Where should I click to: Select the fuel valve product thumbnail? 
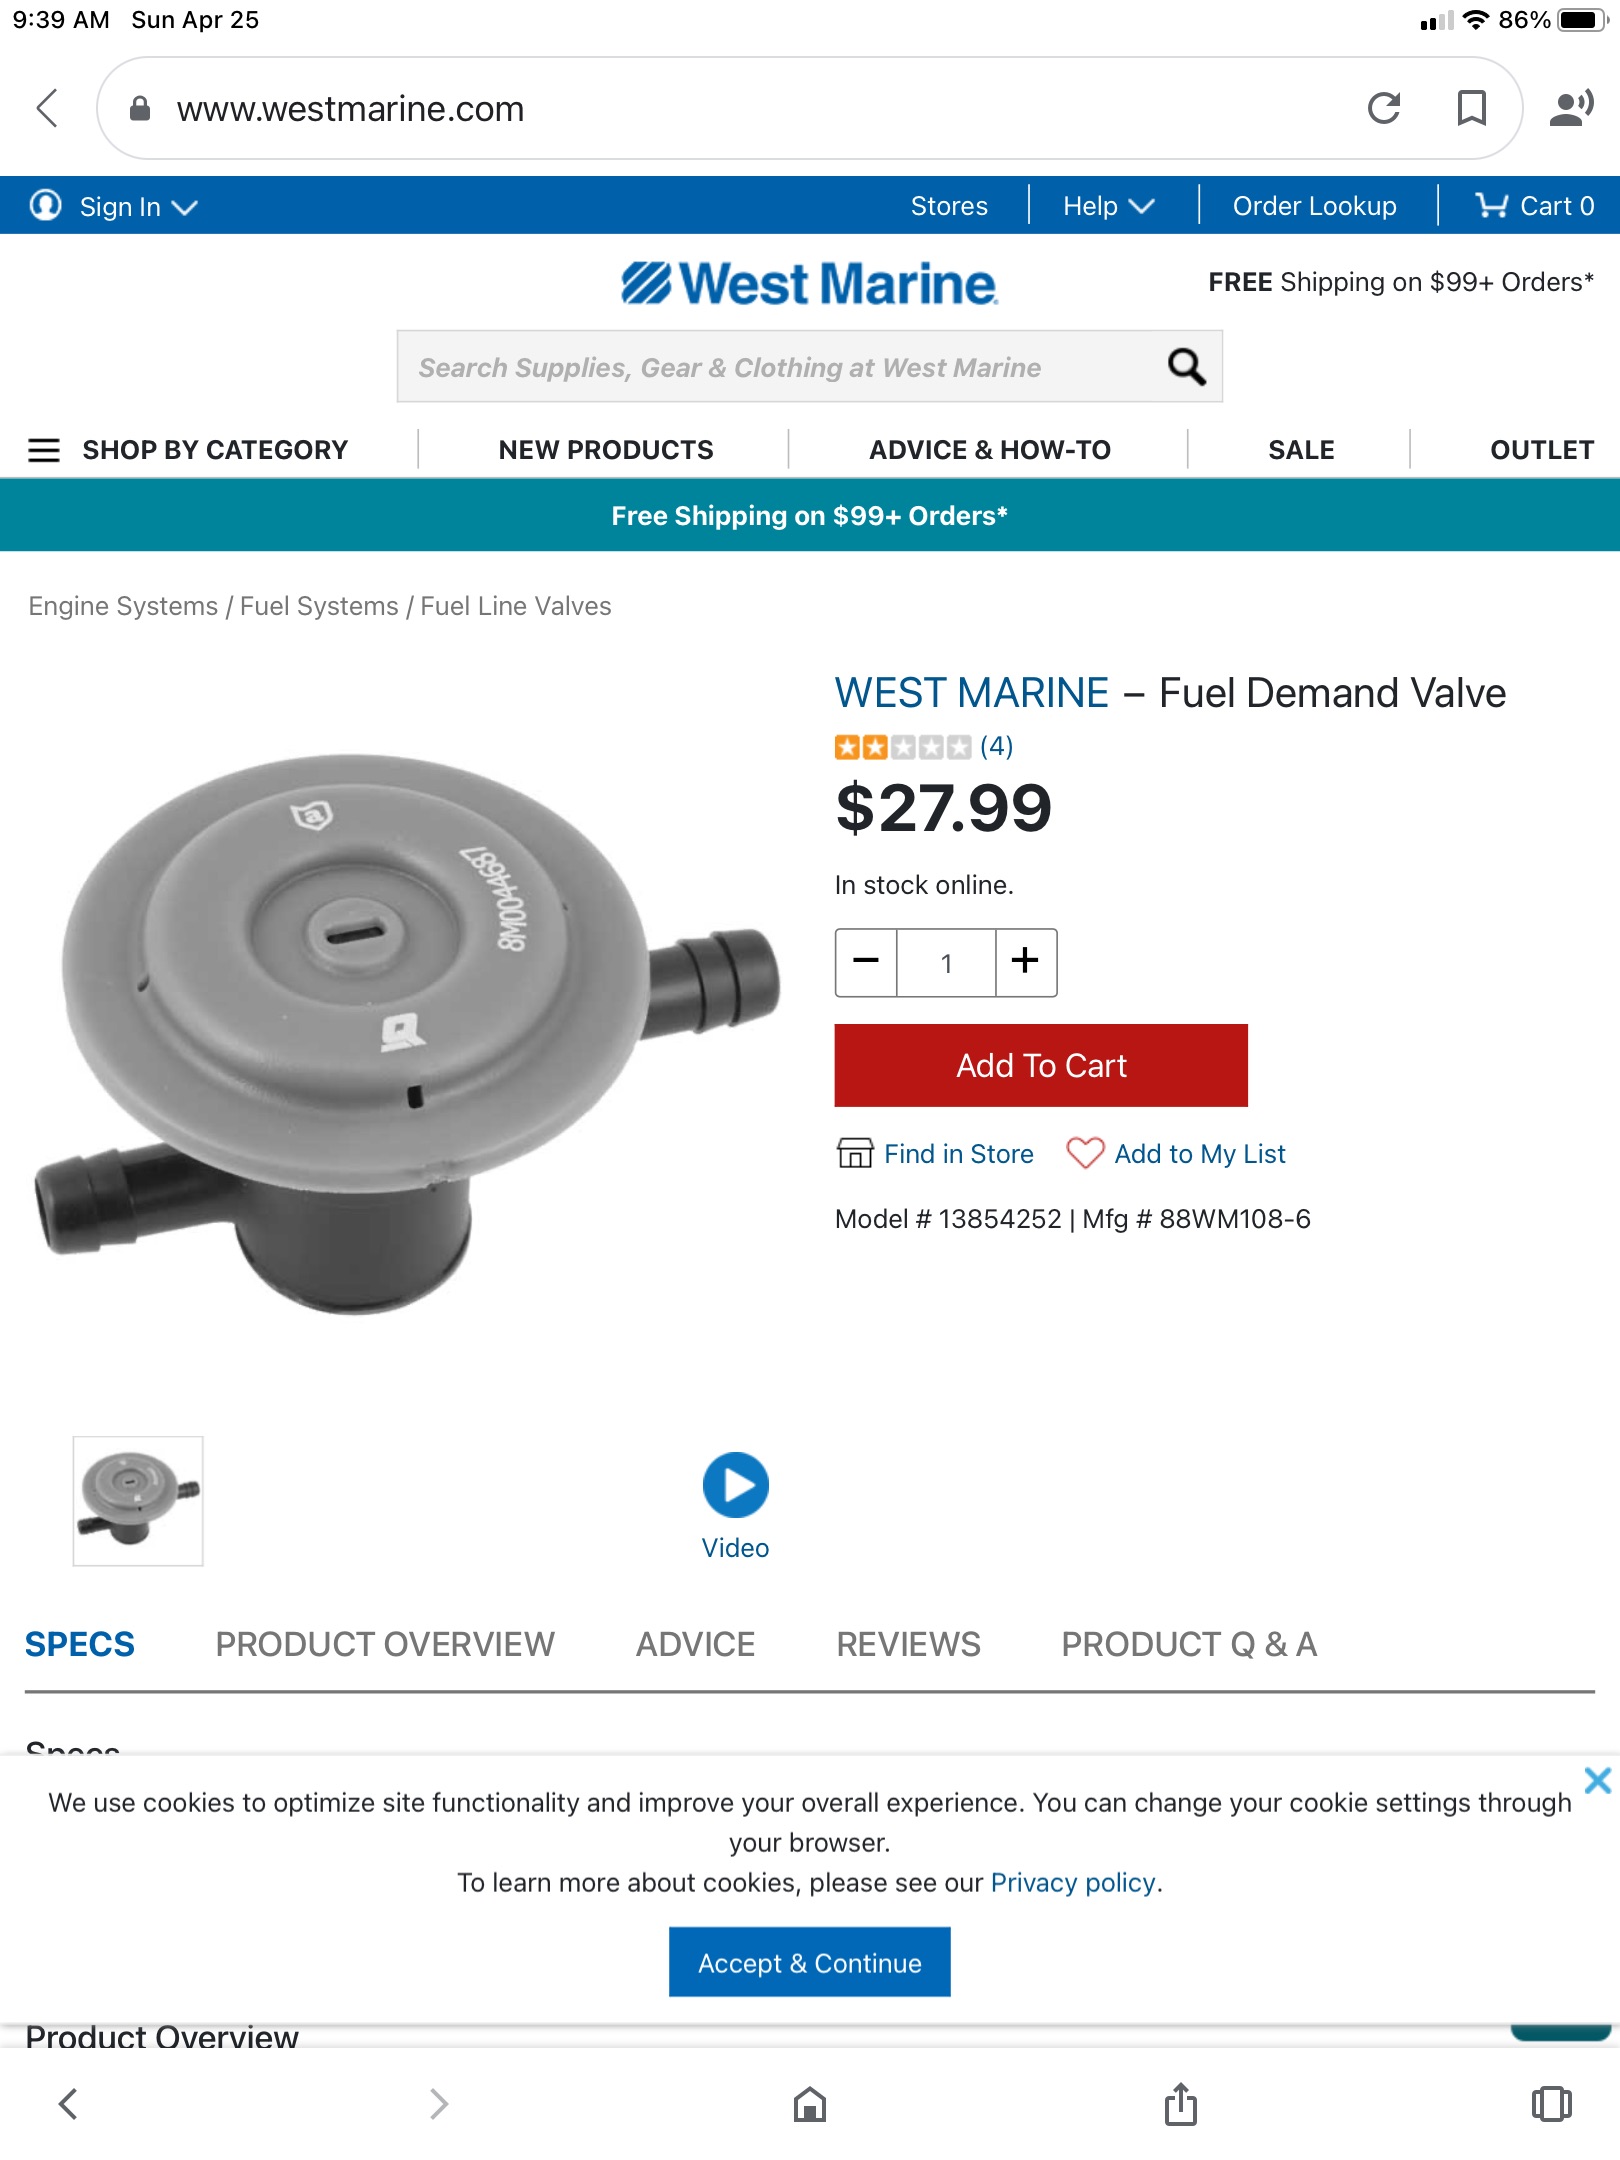tap(138, 1501)
